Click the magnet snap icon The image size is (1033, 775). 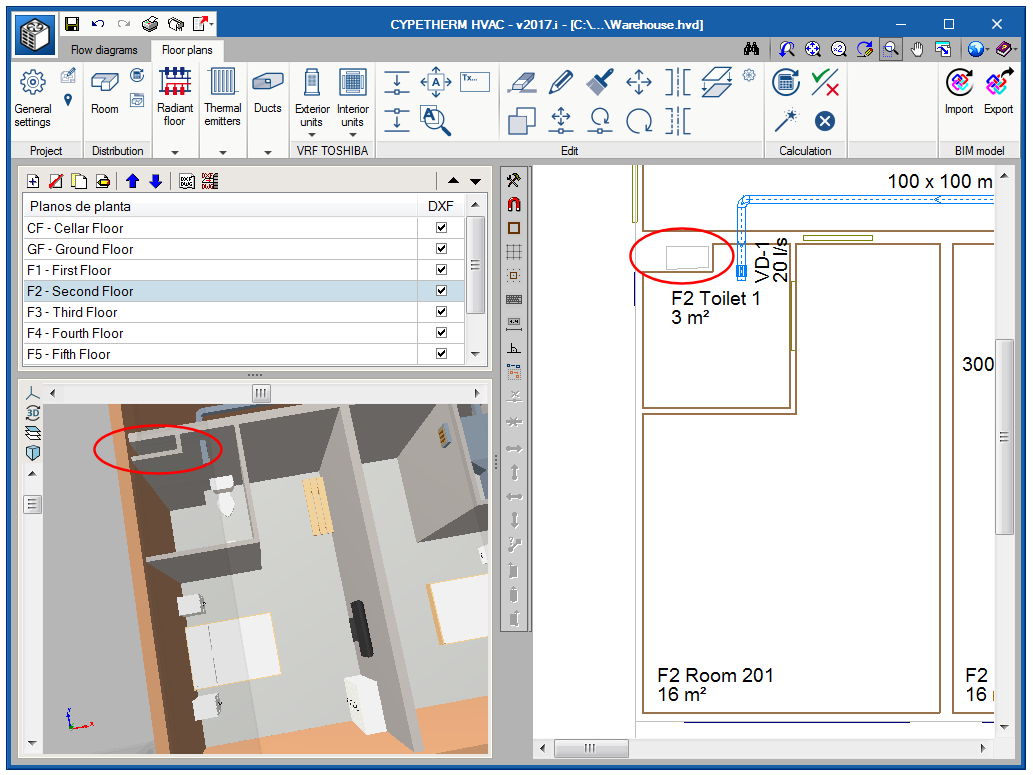pos(514,204)
